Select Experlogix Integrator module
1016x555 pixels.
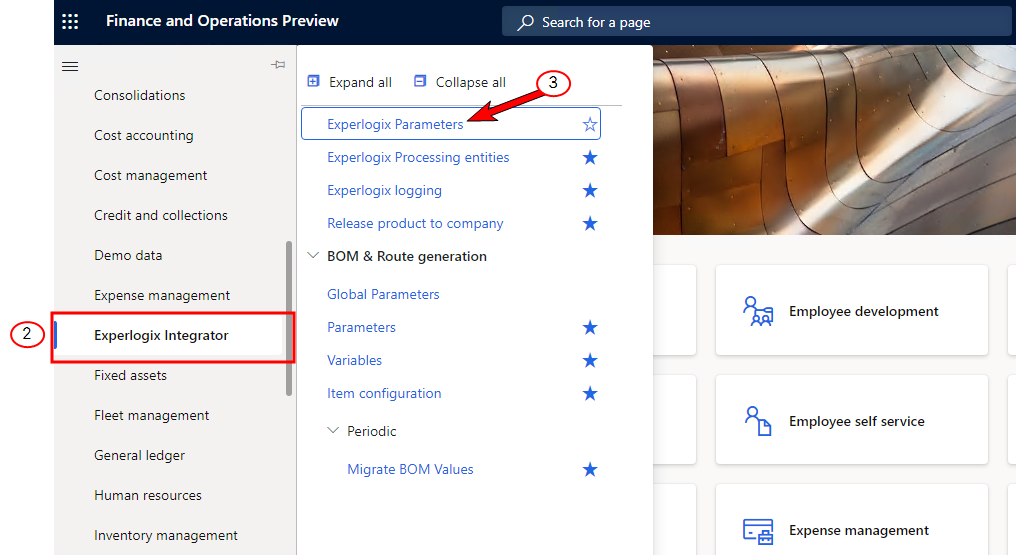coord(161,335)
